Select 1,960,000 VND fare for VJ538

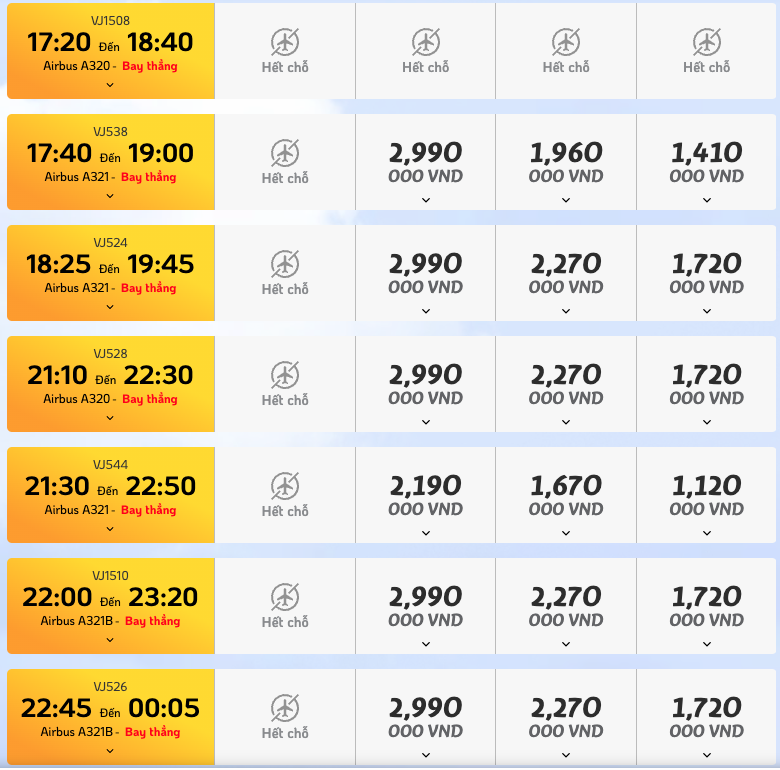click(x=566, y=162)
